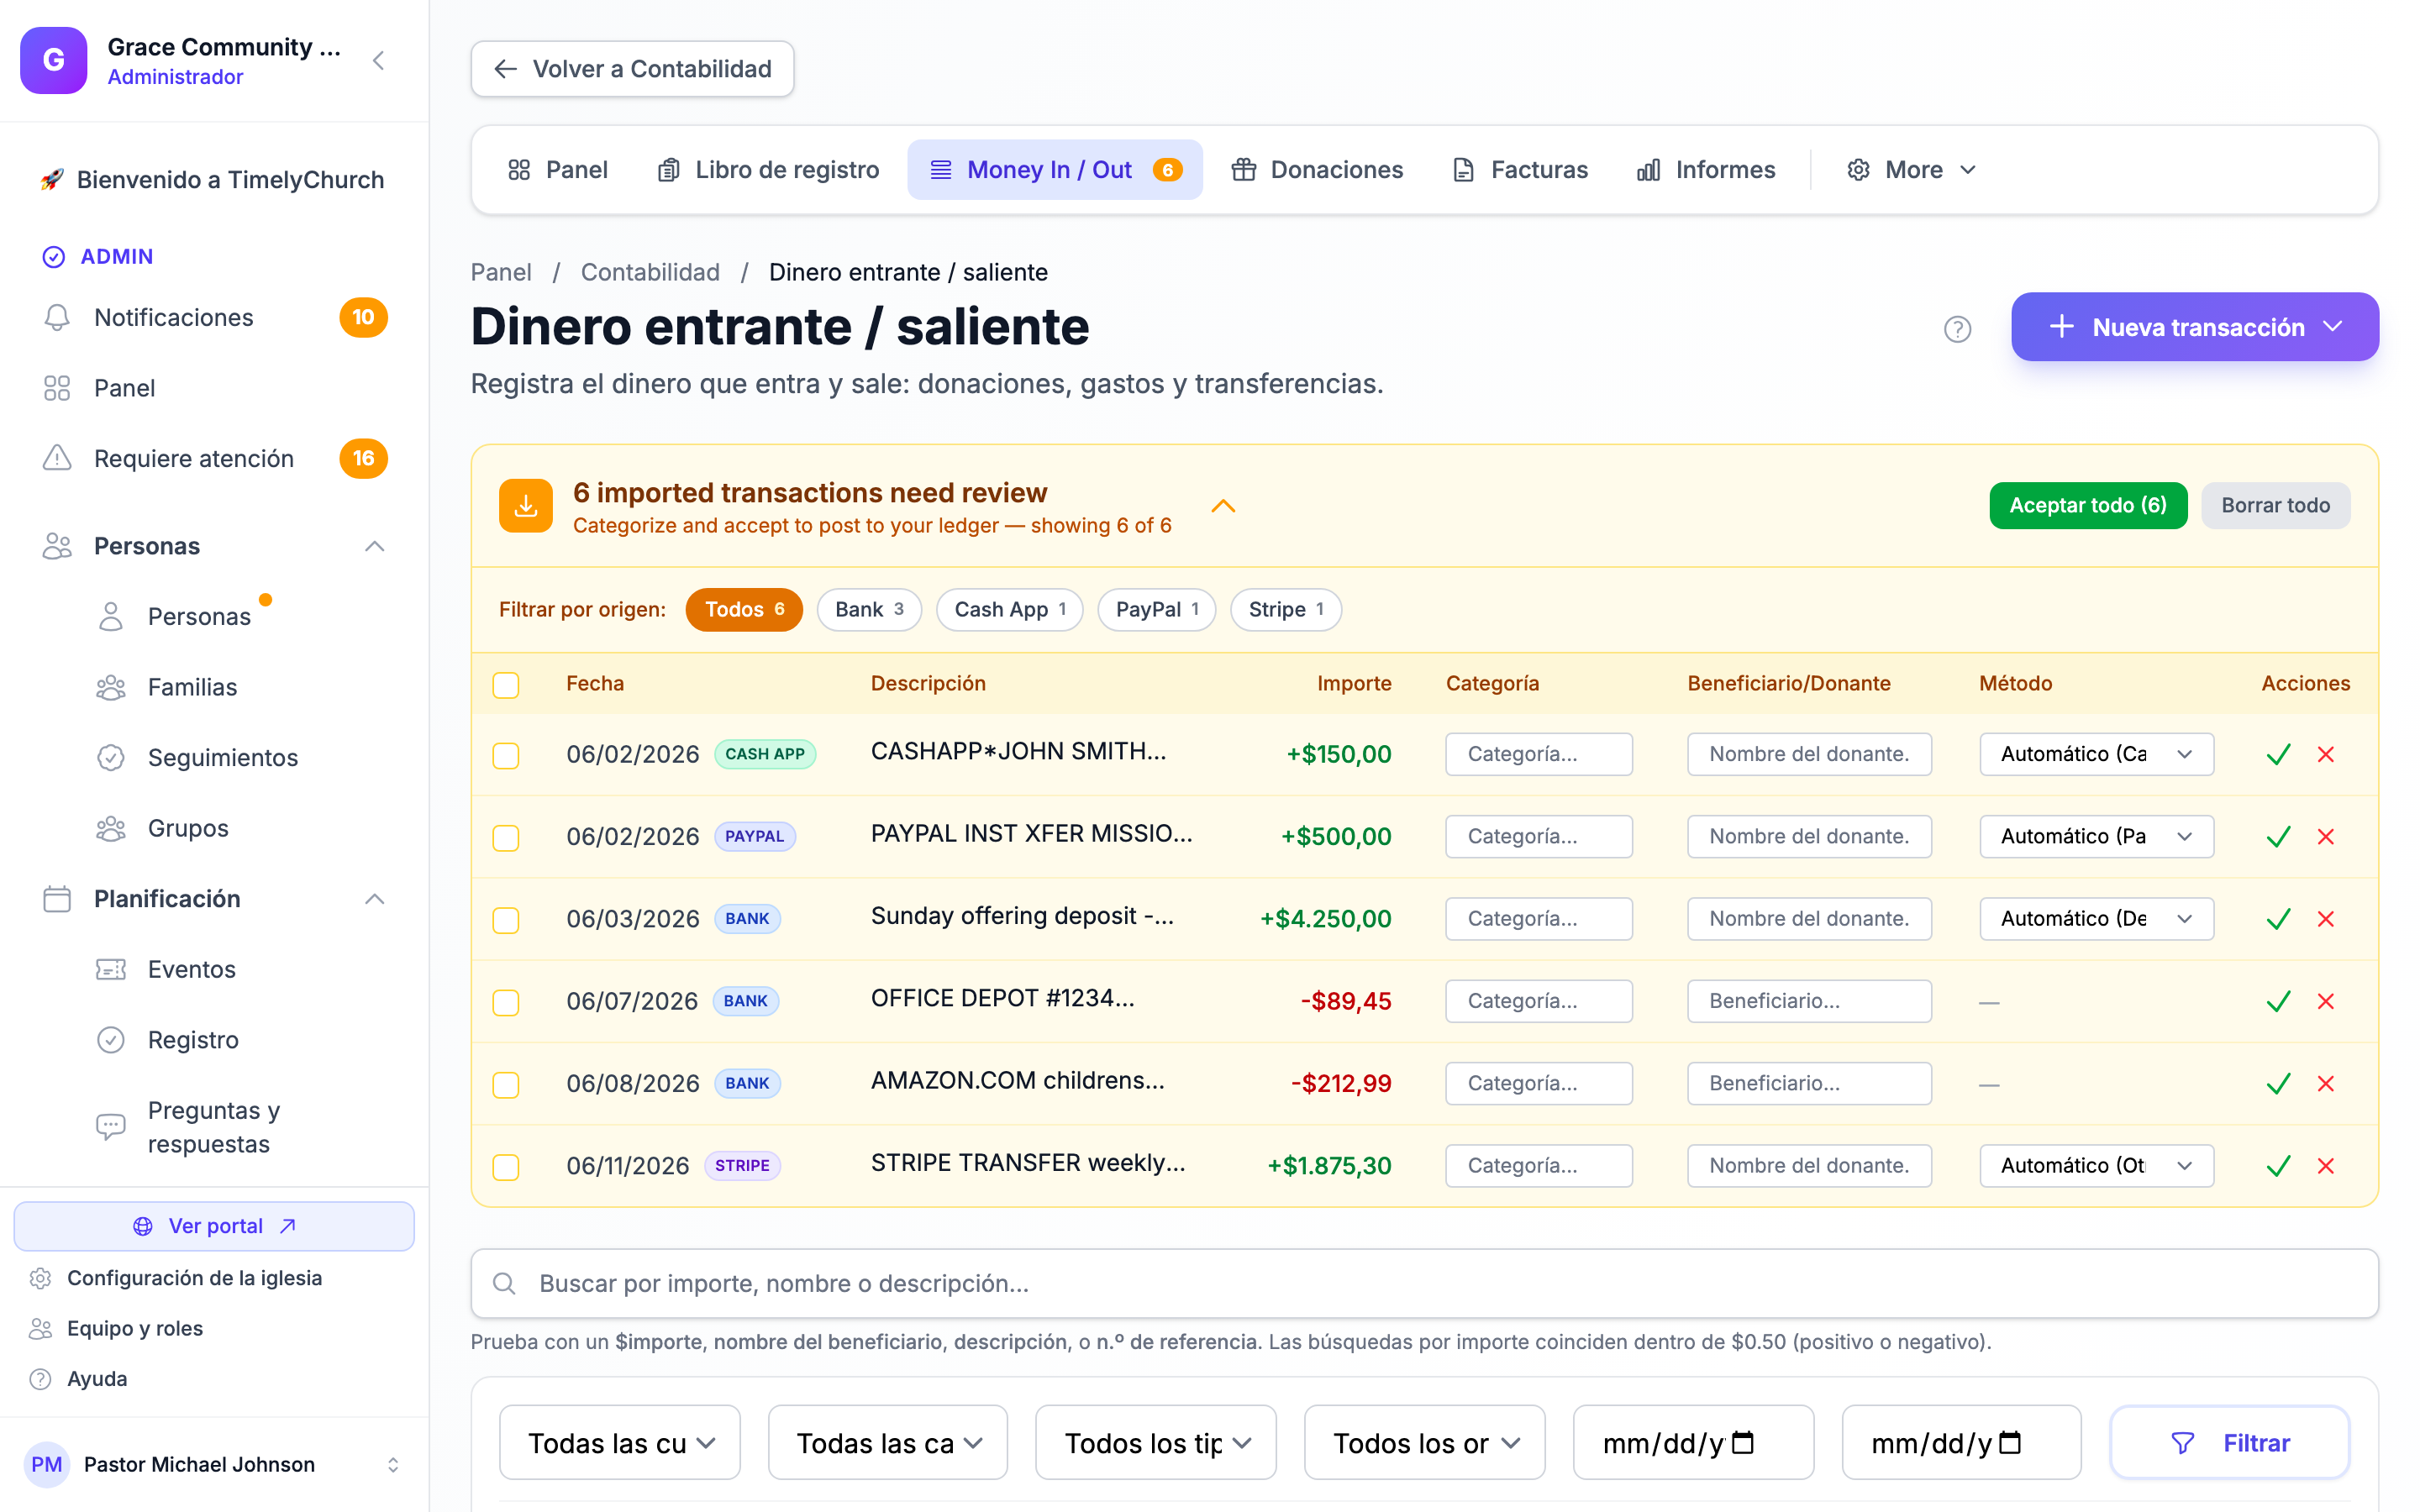Check the PAYPAL INST XFER row checkbox
Viewport: 2420px width, 1512px height.
tap(506, 837)
